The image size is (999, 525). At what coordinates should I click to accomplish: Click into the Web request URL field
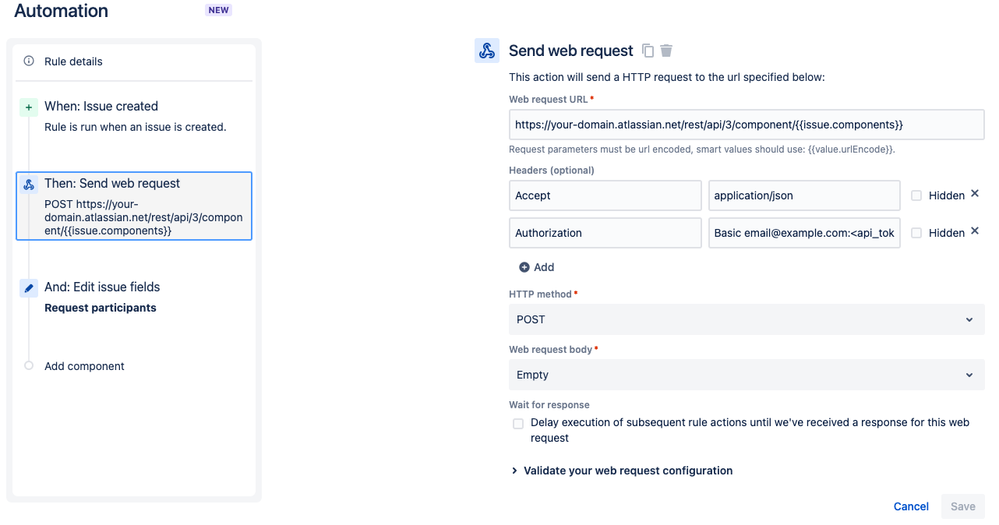[x=746, y=125]
